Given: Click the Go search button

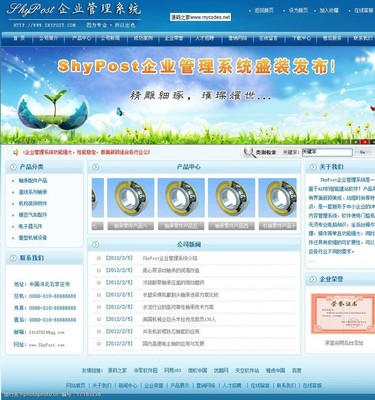Looking at the screenshot, I should tap(363, 152).
